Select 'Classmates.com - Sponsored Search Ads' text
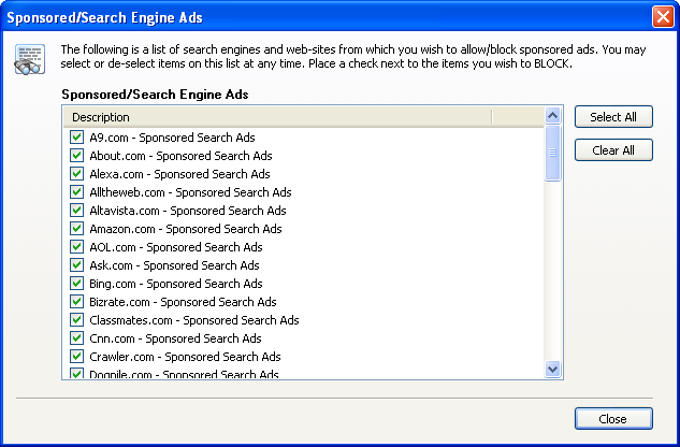 click(194, 320)
